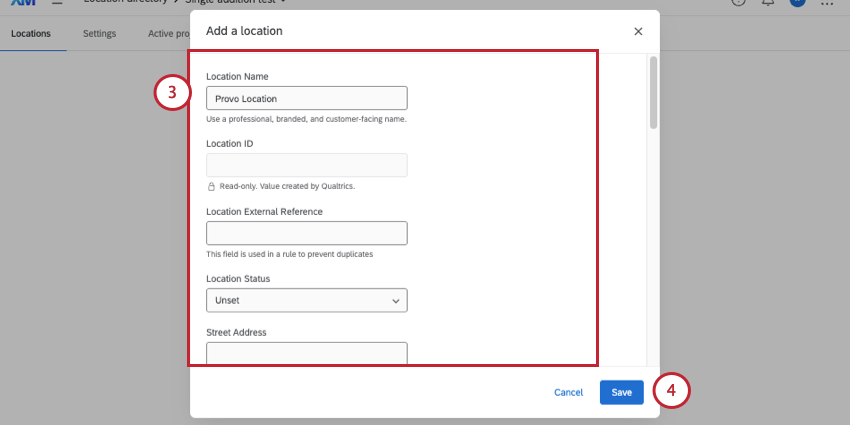Close the Add a location dialog
The height and width of the screenshot is (425, 850).
click(638, 31)
